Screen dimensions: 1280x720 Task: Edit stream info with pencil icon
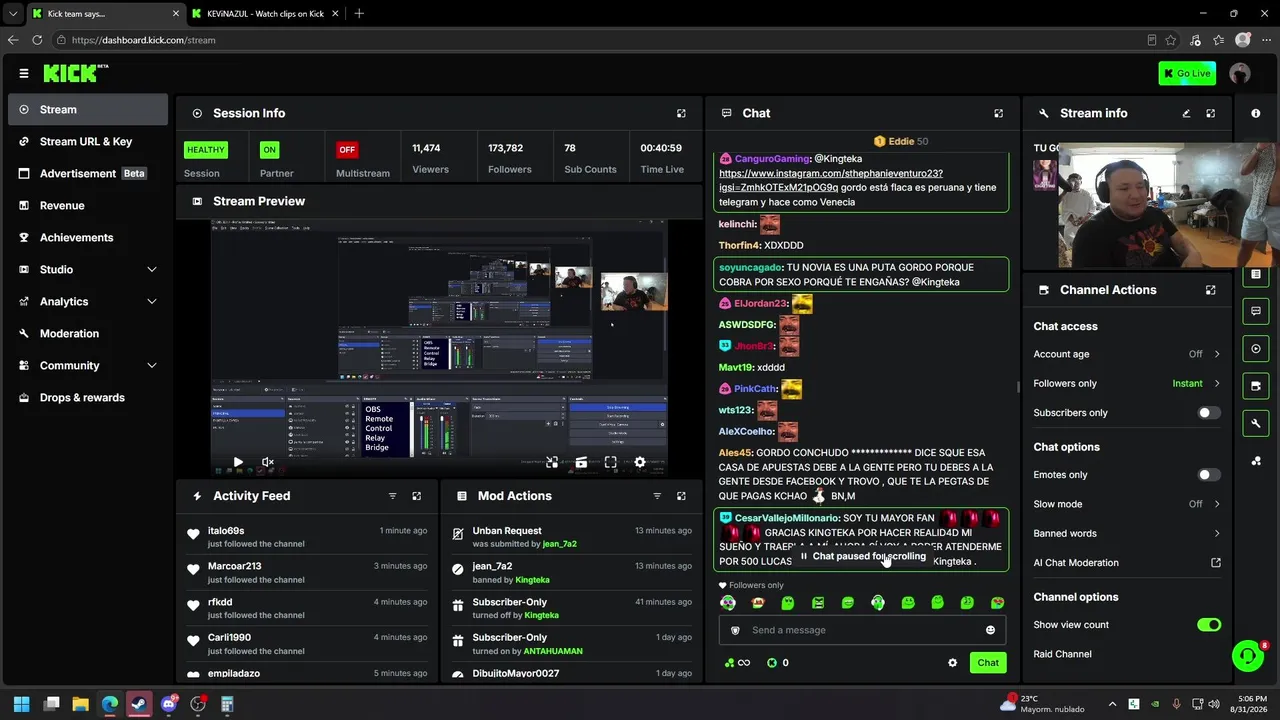(x=1186, y=114)
